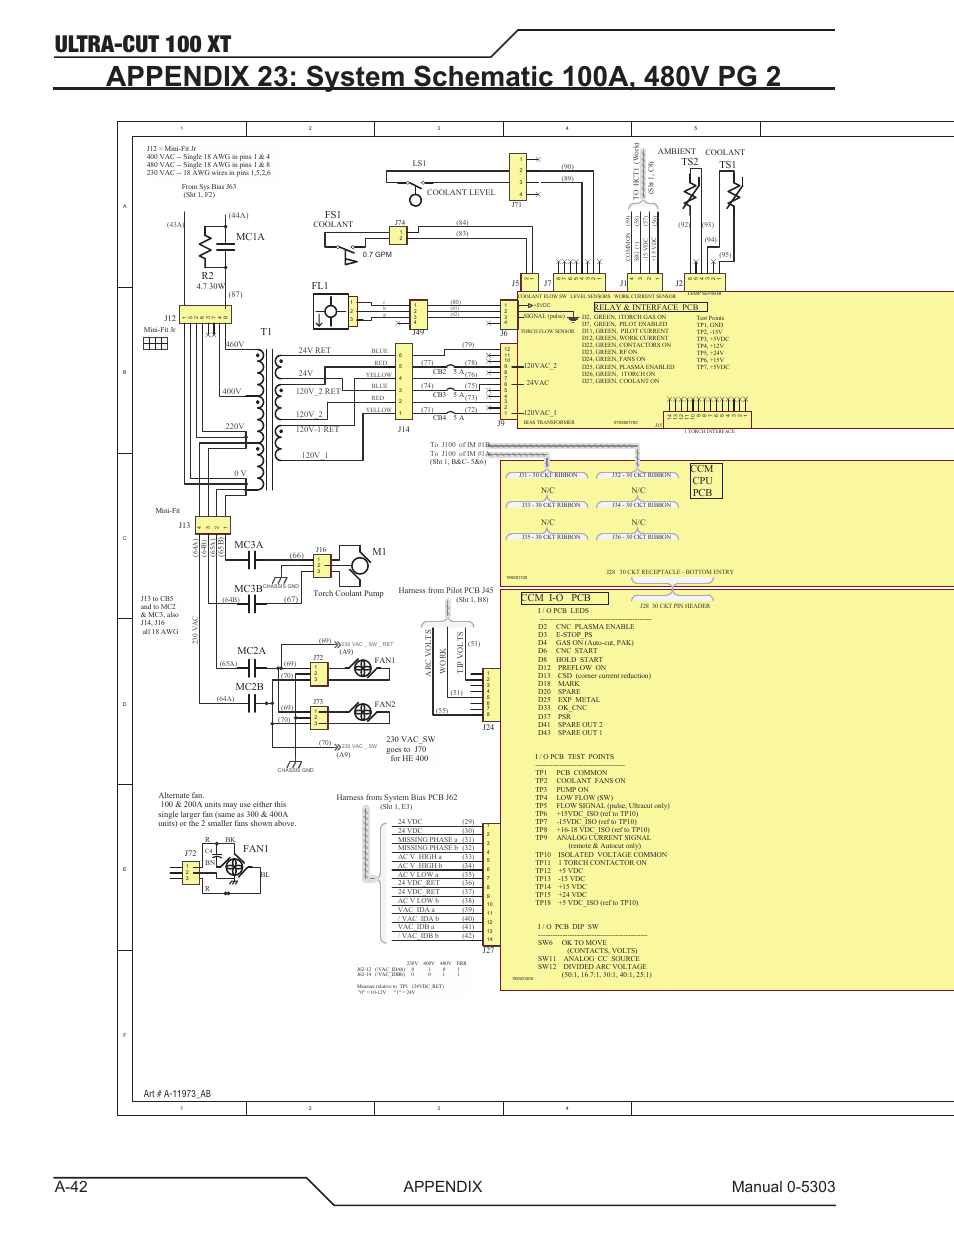
Task: Select the Manual 0-5303 footer text
Action: [783, 1186]
